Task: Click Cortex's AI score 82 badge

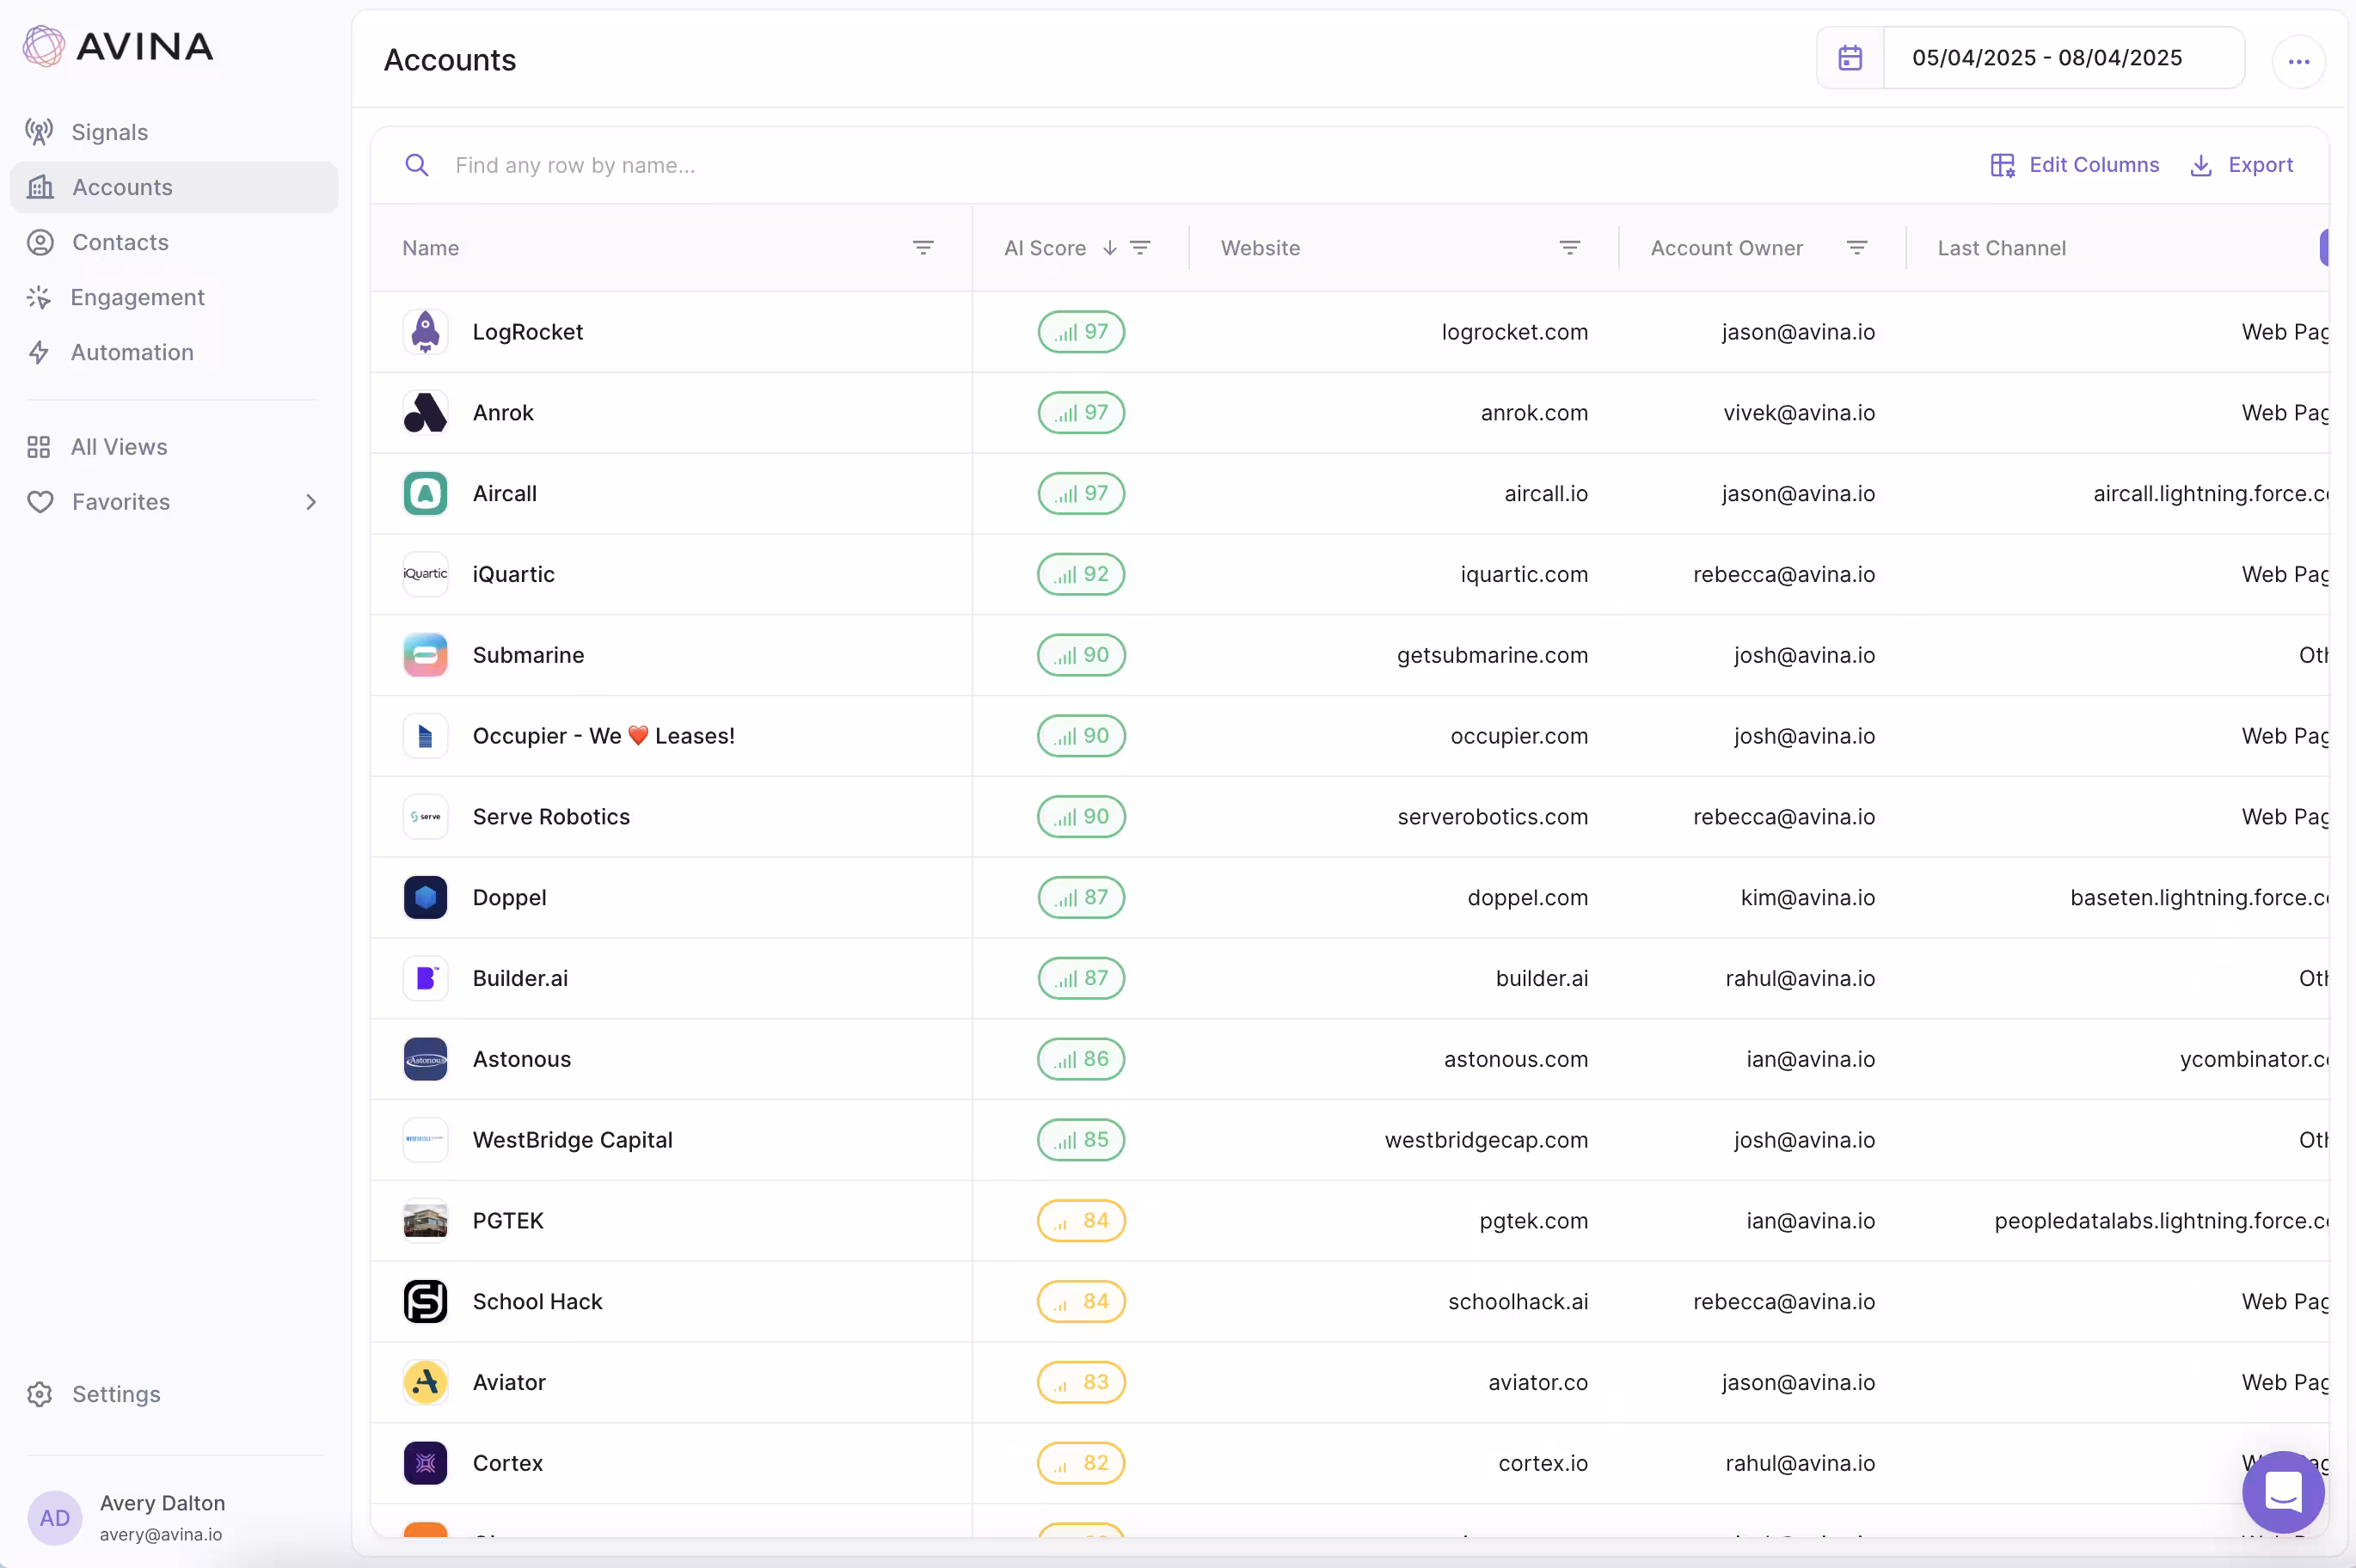Action: pos(1081,1463)
